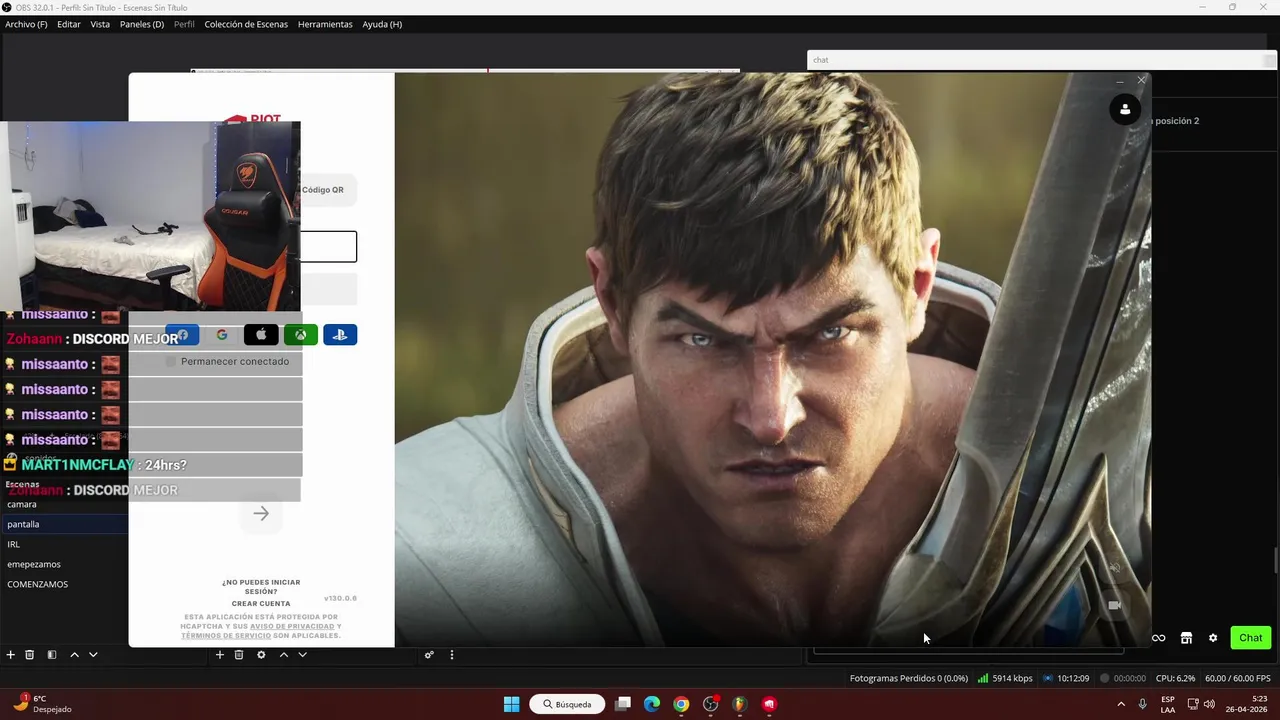Open the Herramientas menu
The image size is (1280, 720).
point(325,24)
